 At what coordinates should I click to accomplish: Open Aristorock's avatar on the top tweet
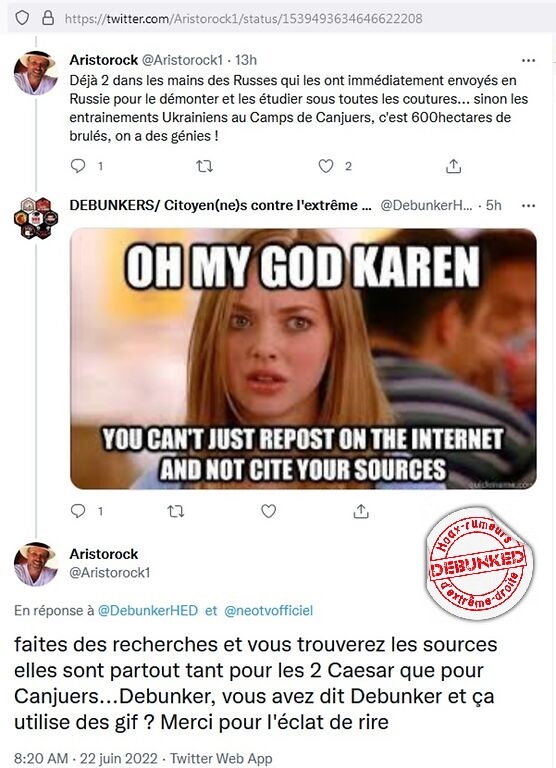(36, 73)
